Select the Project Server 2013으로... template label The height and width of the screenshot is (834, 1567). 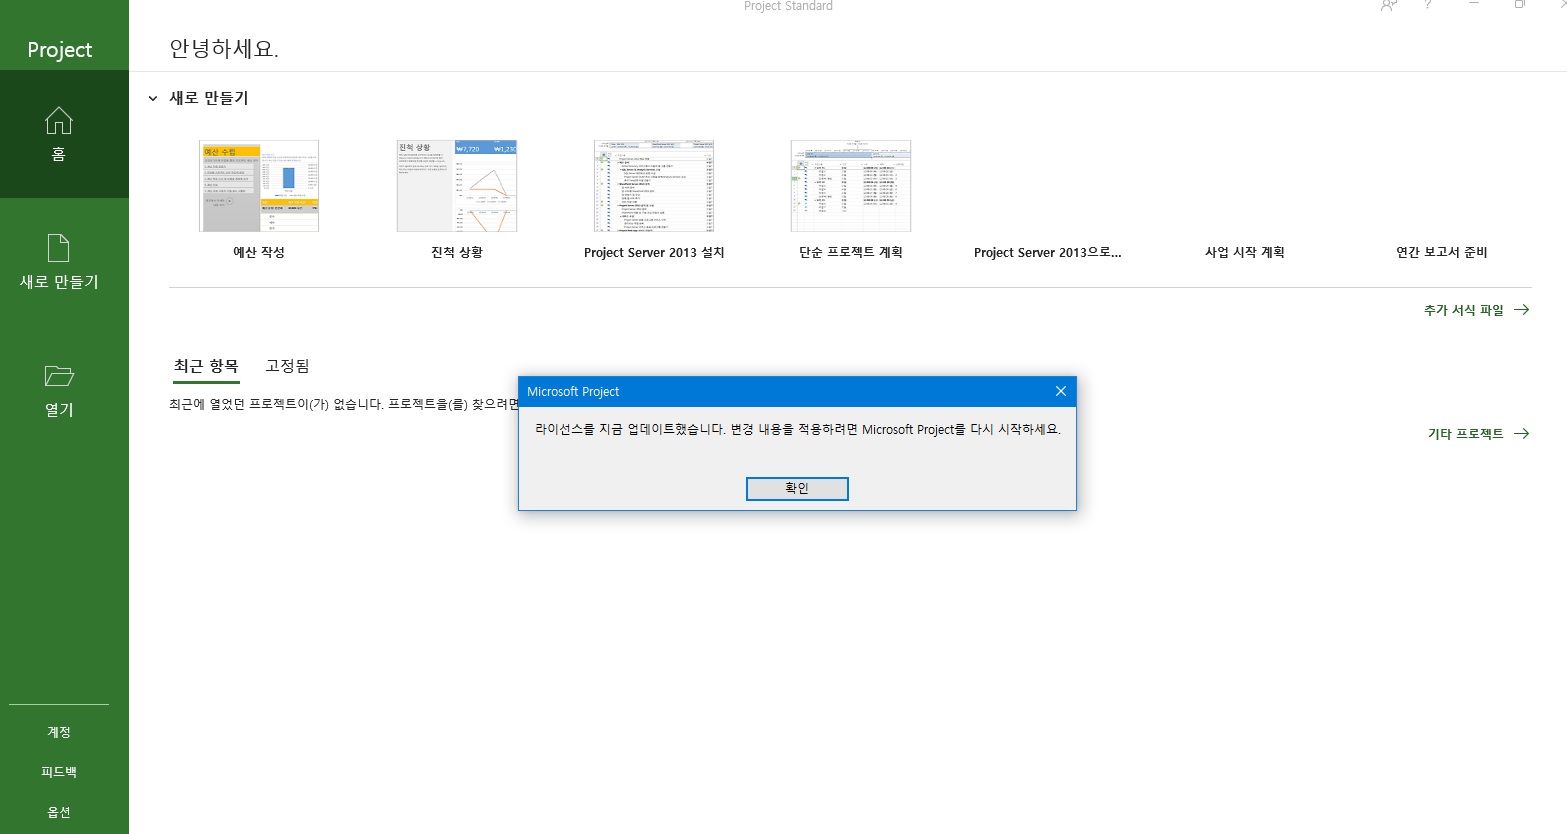tap(1048, 253)
